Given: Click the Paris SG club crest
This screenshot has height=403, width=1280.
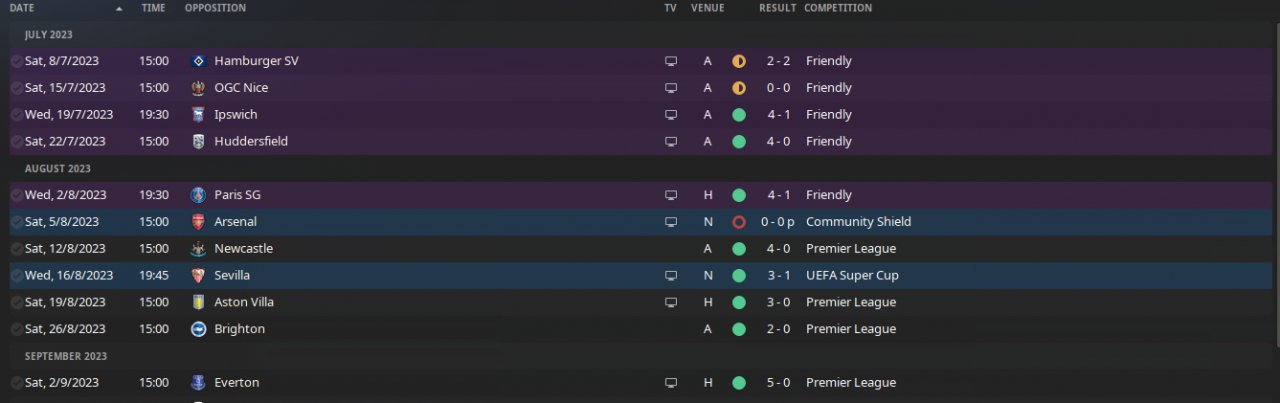Looking at the screenshot, I should tap(197, 195).
